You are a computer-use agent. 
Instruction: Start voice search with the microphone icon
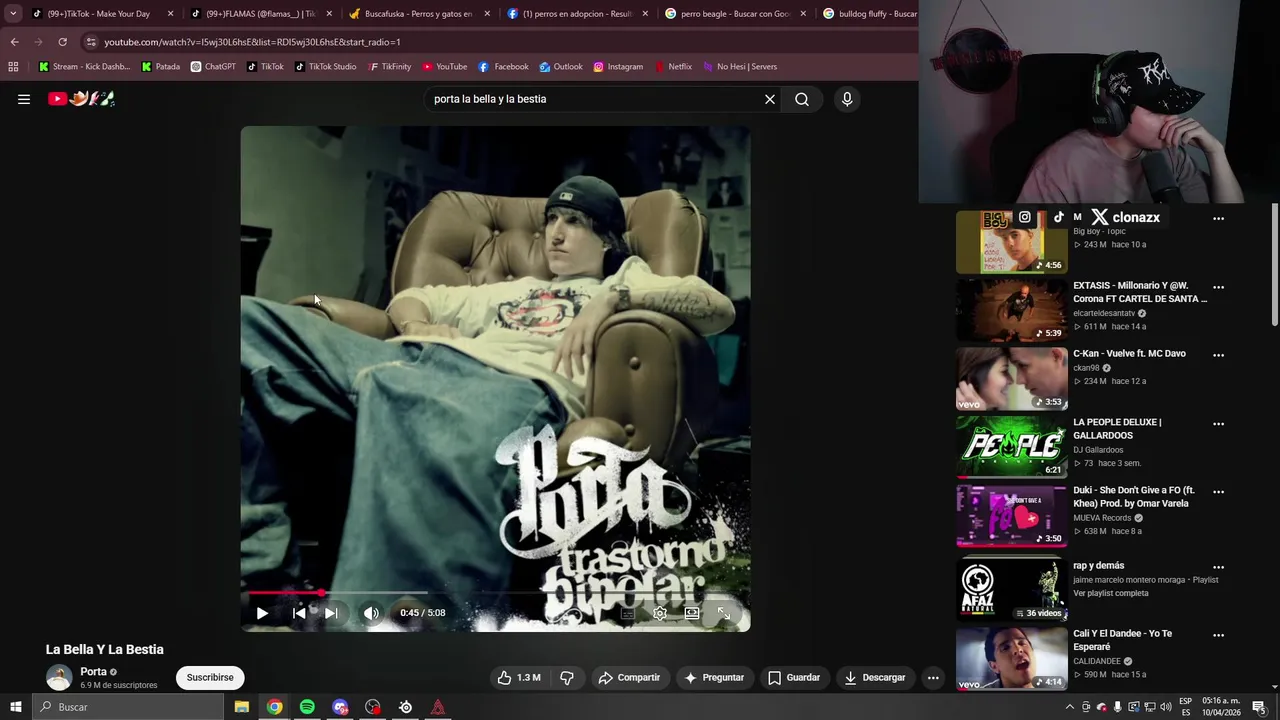(847, 99)
